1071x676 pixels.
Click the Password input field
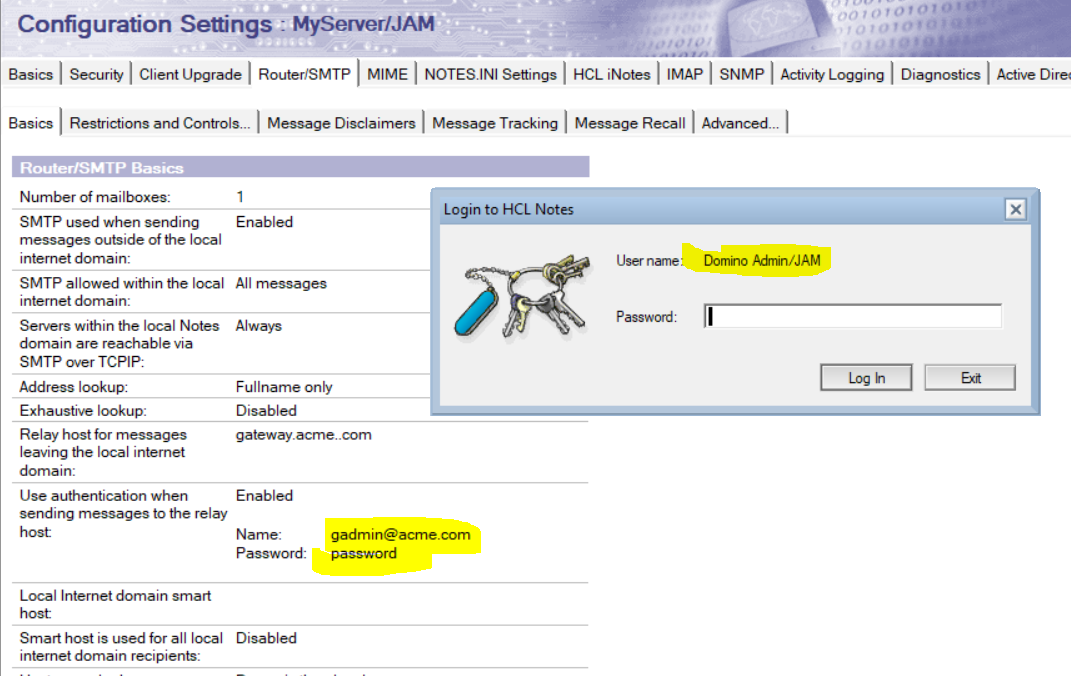click(852, 317)
